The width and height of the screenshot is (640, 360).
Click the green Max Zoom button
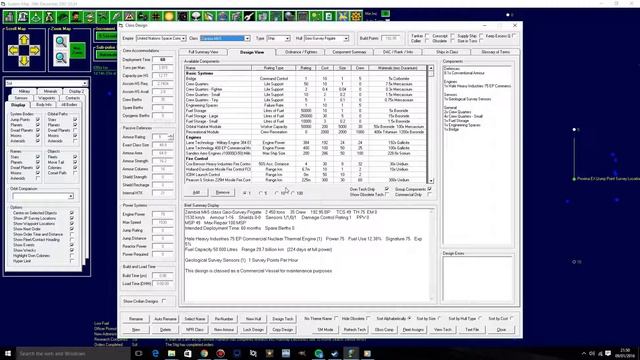pyautogui.click(x=77, y=50)
